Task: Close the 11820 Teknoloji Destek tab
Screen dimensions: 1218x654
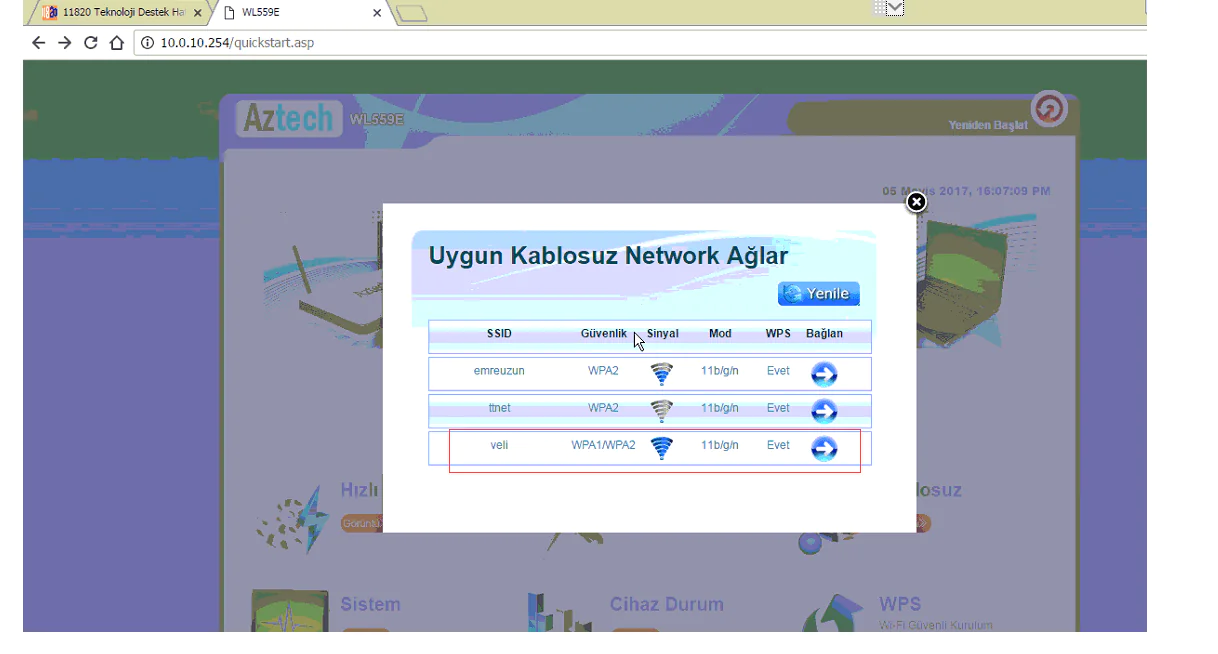Action: pyautogui.click(x=198, y=13)
